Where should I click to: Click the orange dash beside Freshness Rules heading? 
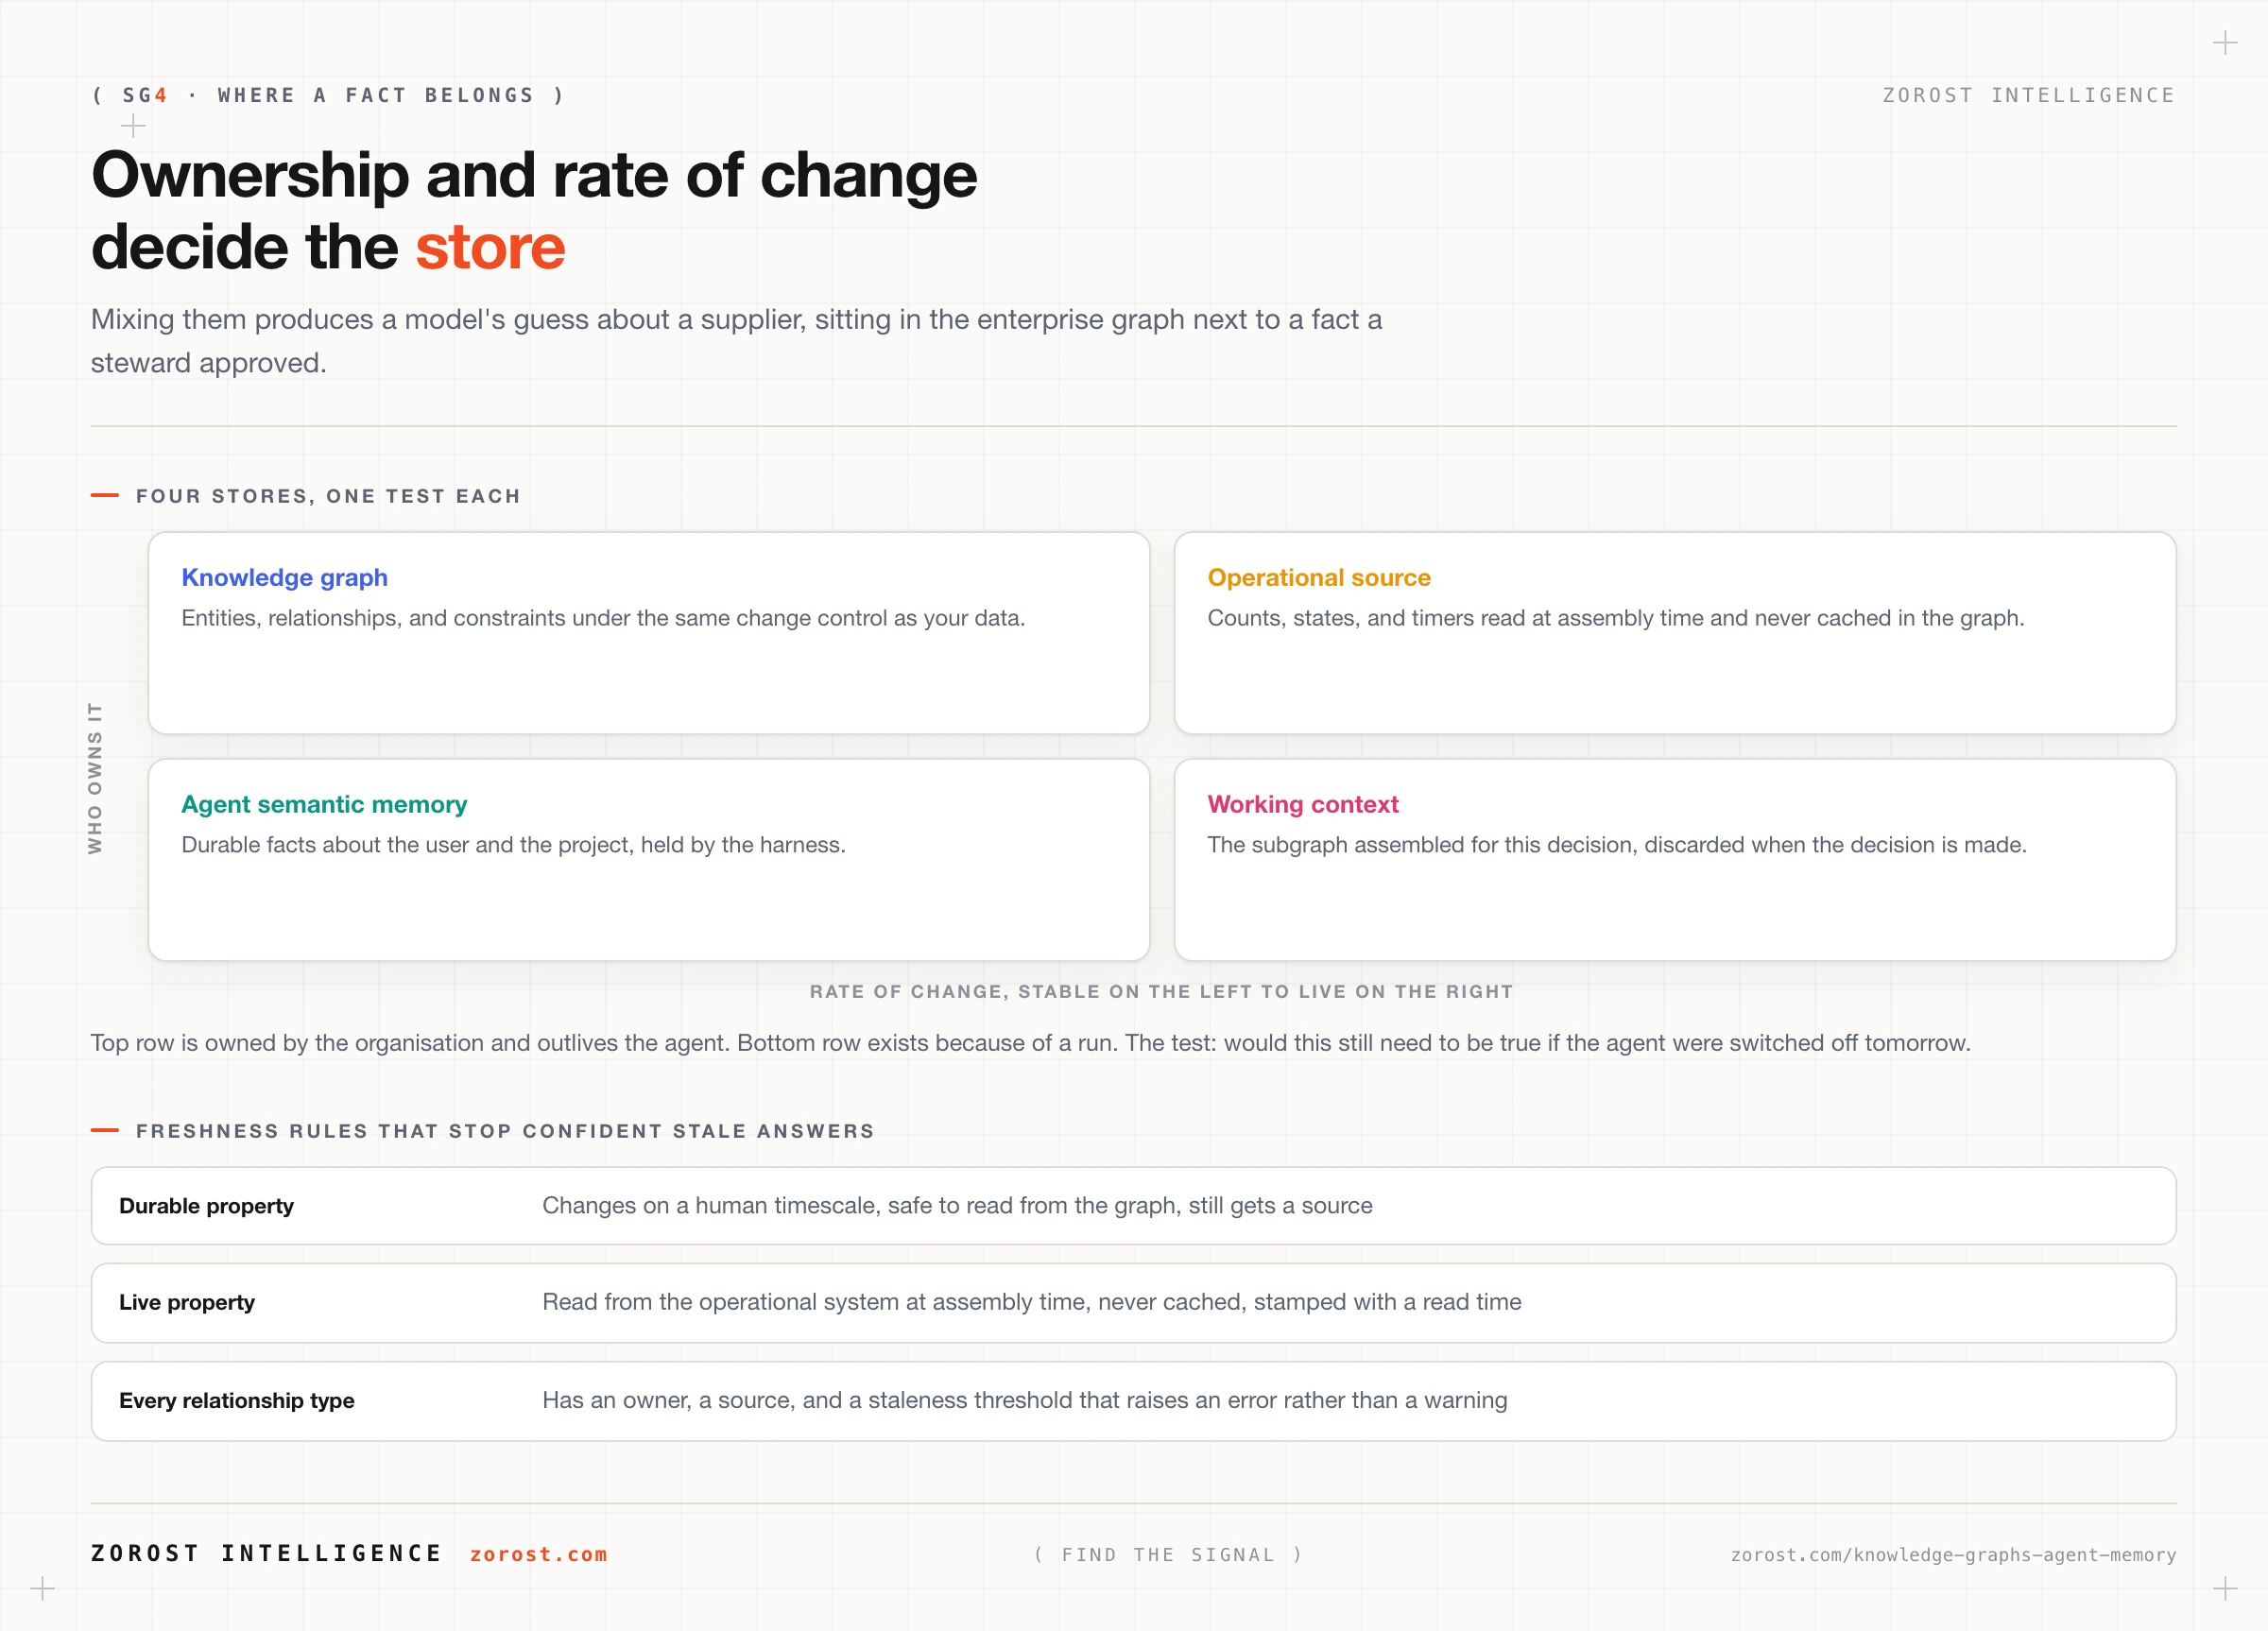click(105, 1130)
